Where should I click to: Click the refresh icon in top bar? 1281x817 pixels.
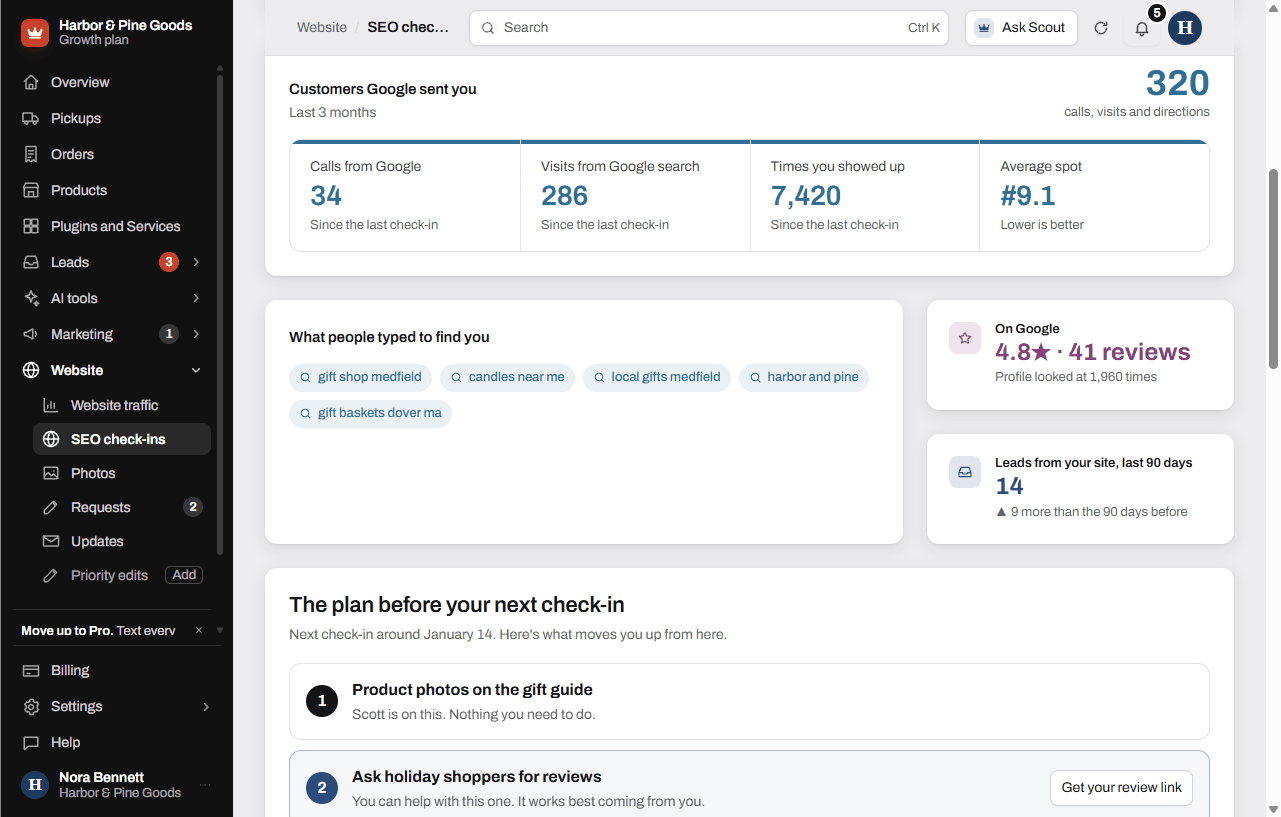tap(1101, 28)
